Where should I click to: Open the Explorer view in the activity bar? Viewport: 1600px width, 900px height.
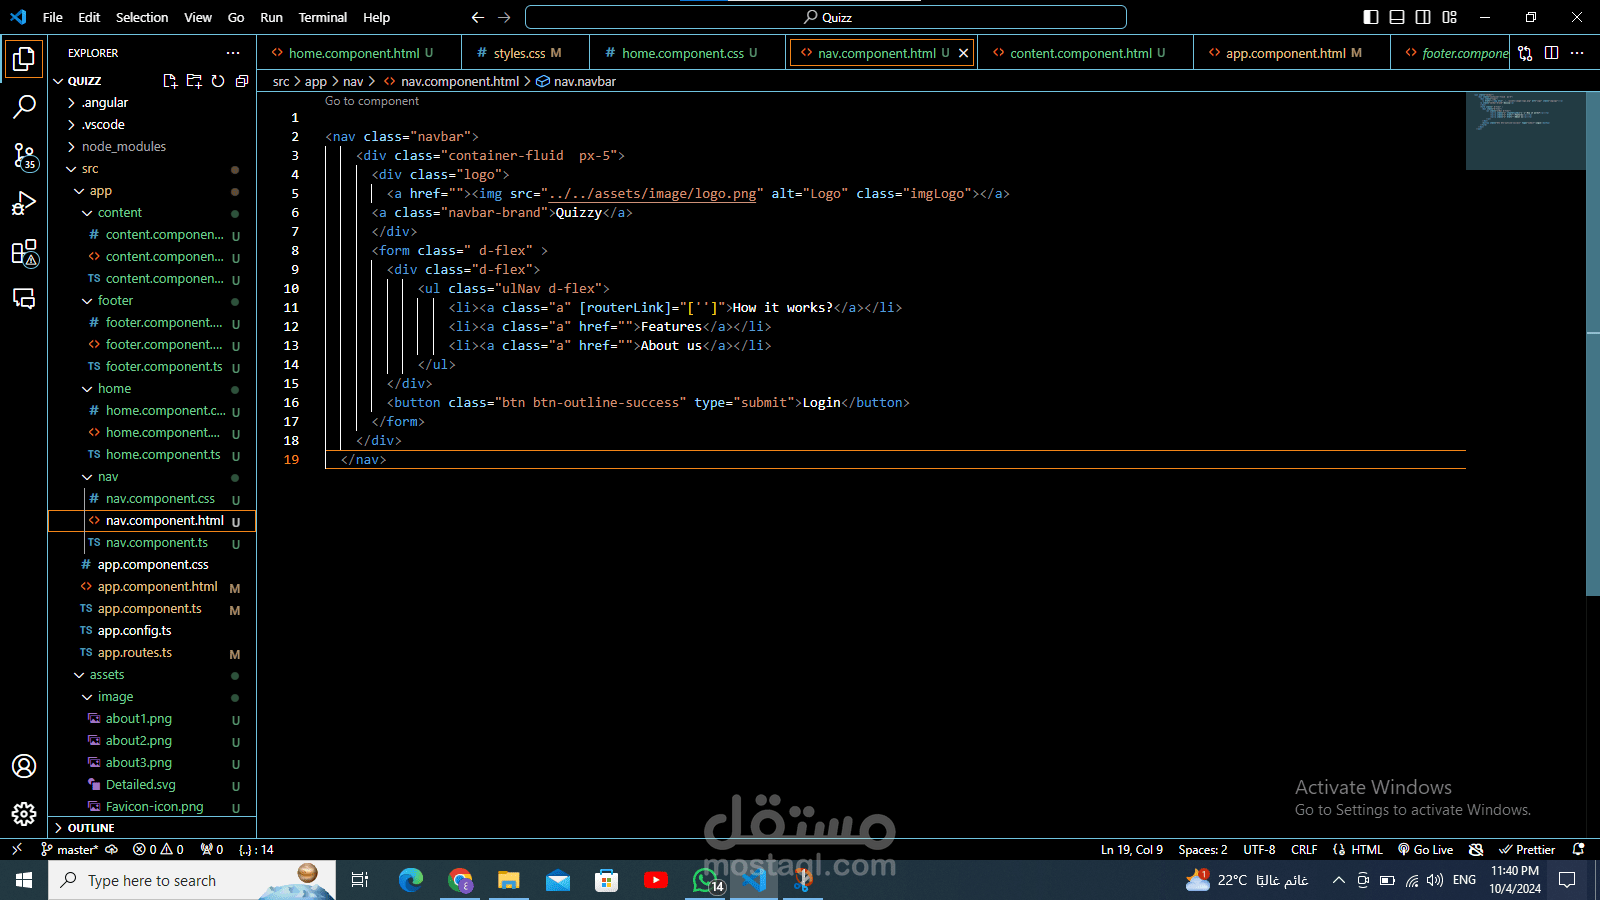pyautogui.click(x=24, y=59)
